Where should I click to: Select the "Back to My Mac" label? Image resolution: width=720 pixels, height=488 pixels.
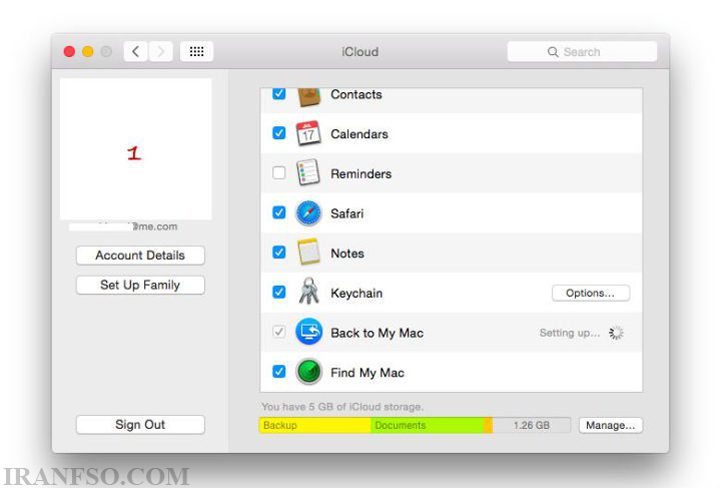click(377, 333)
